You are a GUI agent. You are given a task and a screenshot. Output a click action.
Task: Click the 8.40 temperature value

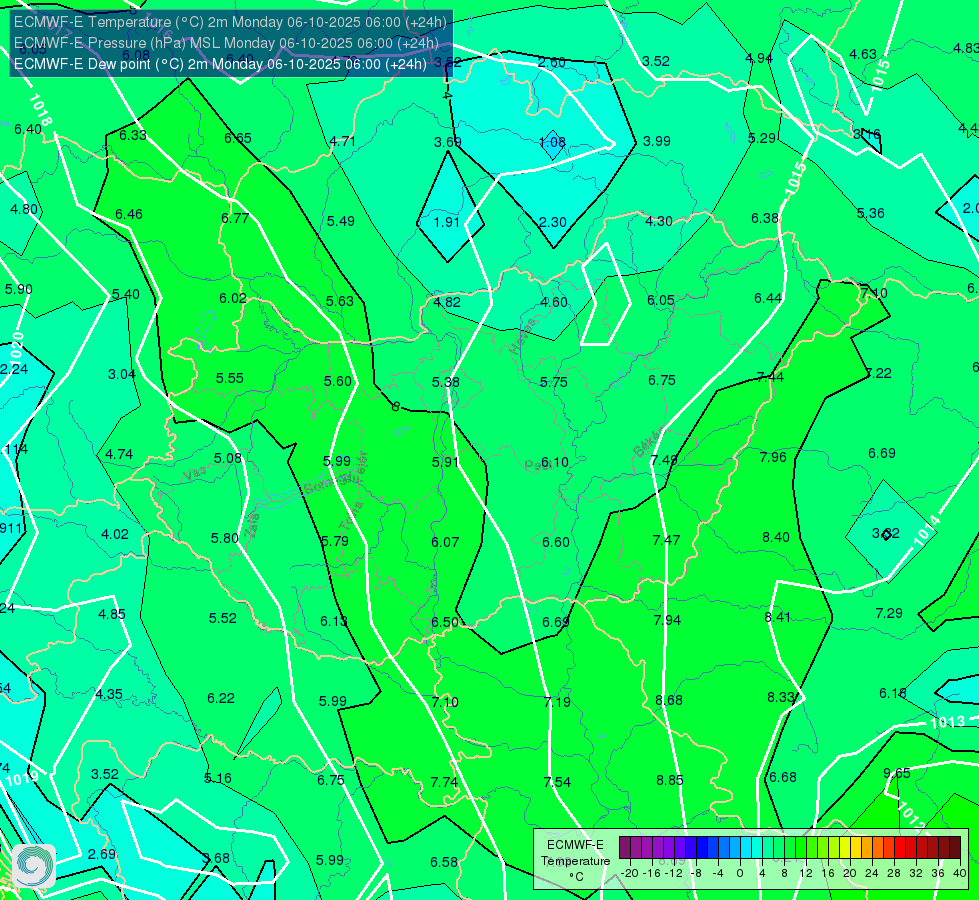coord(775,537)
